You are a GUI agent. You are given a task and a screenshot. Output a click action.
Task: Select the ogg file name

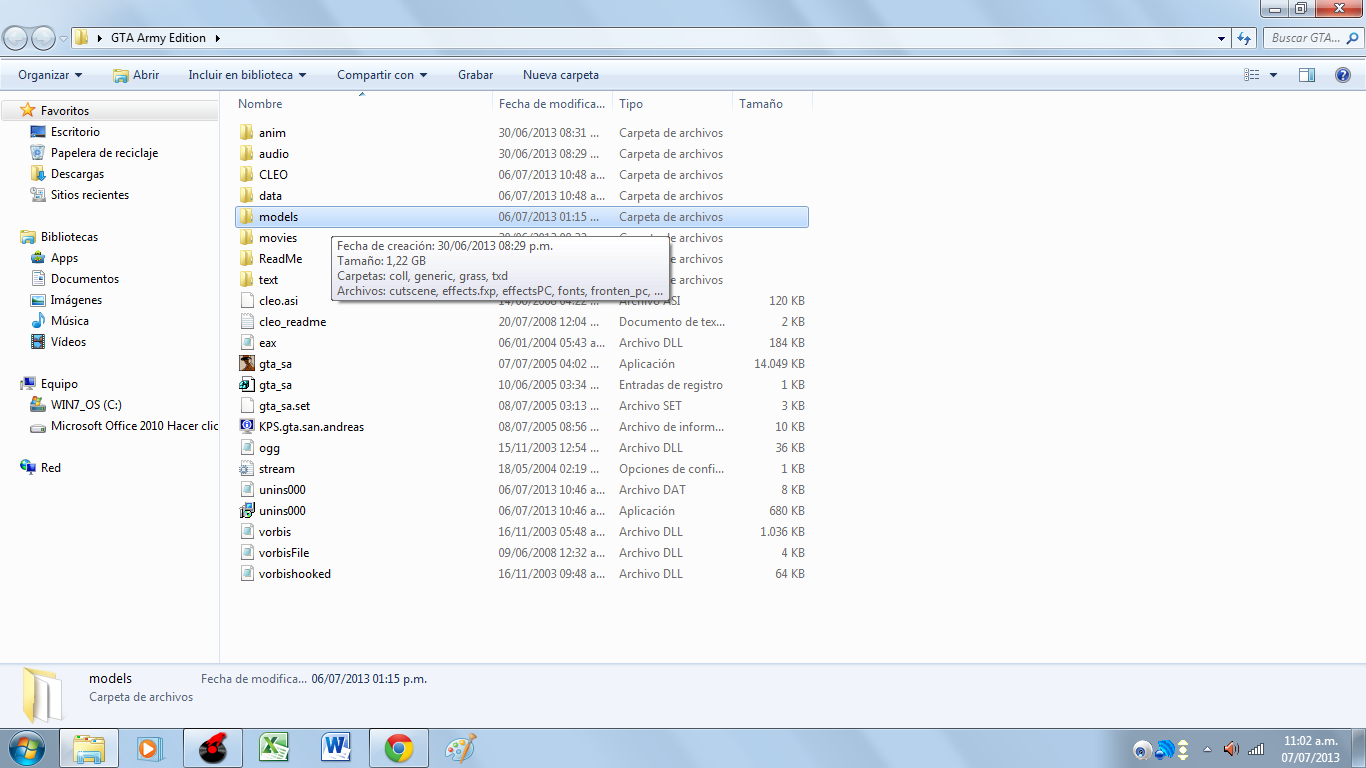(269, 448)
